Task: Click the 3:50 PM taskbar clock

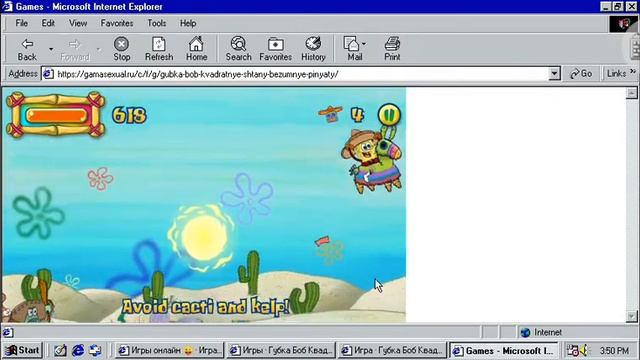Action: pos(614,351)
